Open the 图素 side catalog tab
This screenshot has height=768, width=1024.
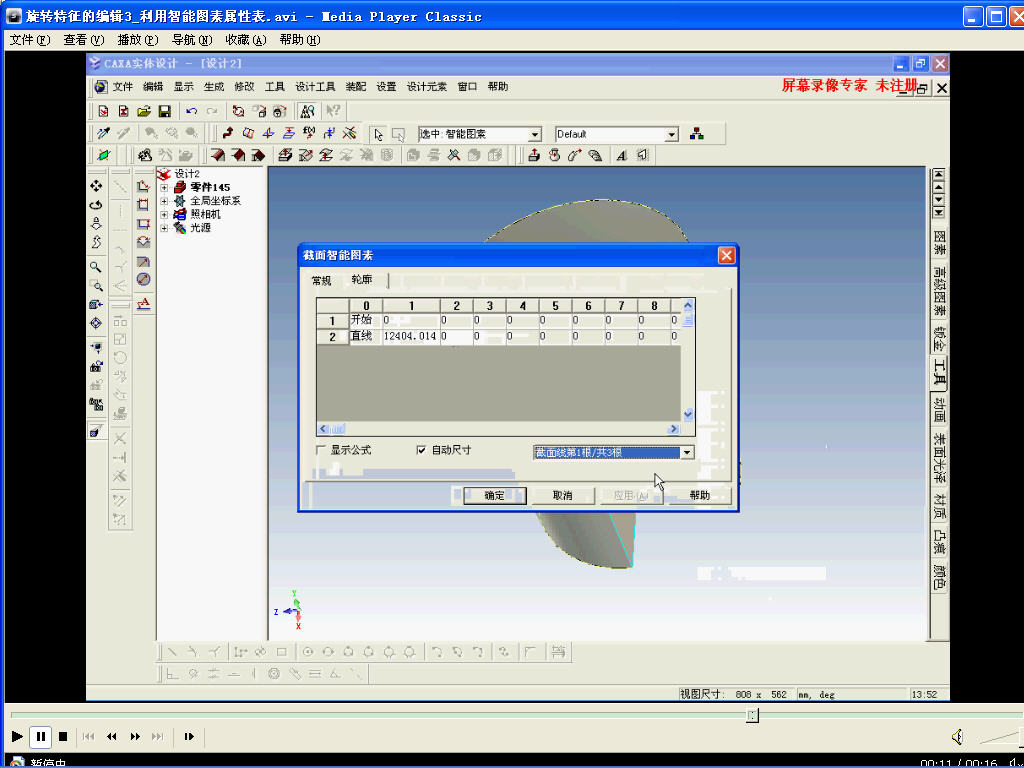pos(938,243)
